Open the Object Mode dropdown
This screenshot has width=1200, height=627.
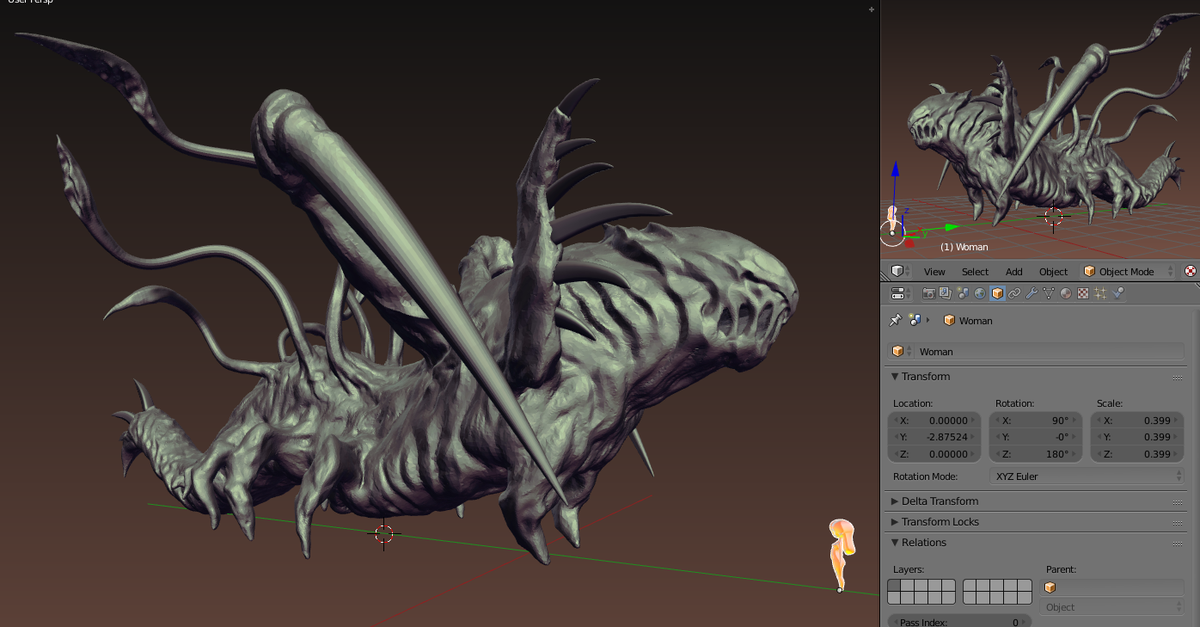click(1125, 272)
